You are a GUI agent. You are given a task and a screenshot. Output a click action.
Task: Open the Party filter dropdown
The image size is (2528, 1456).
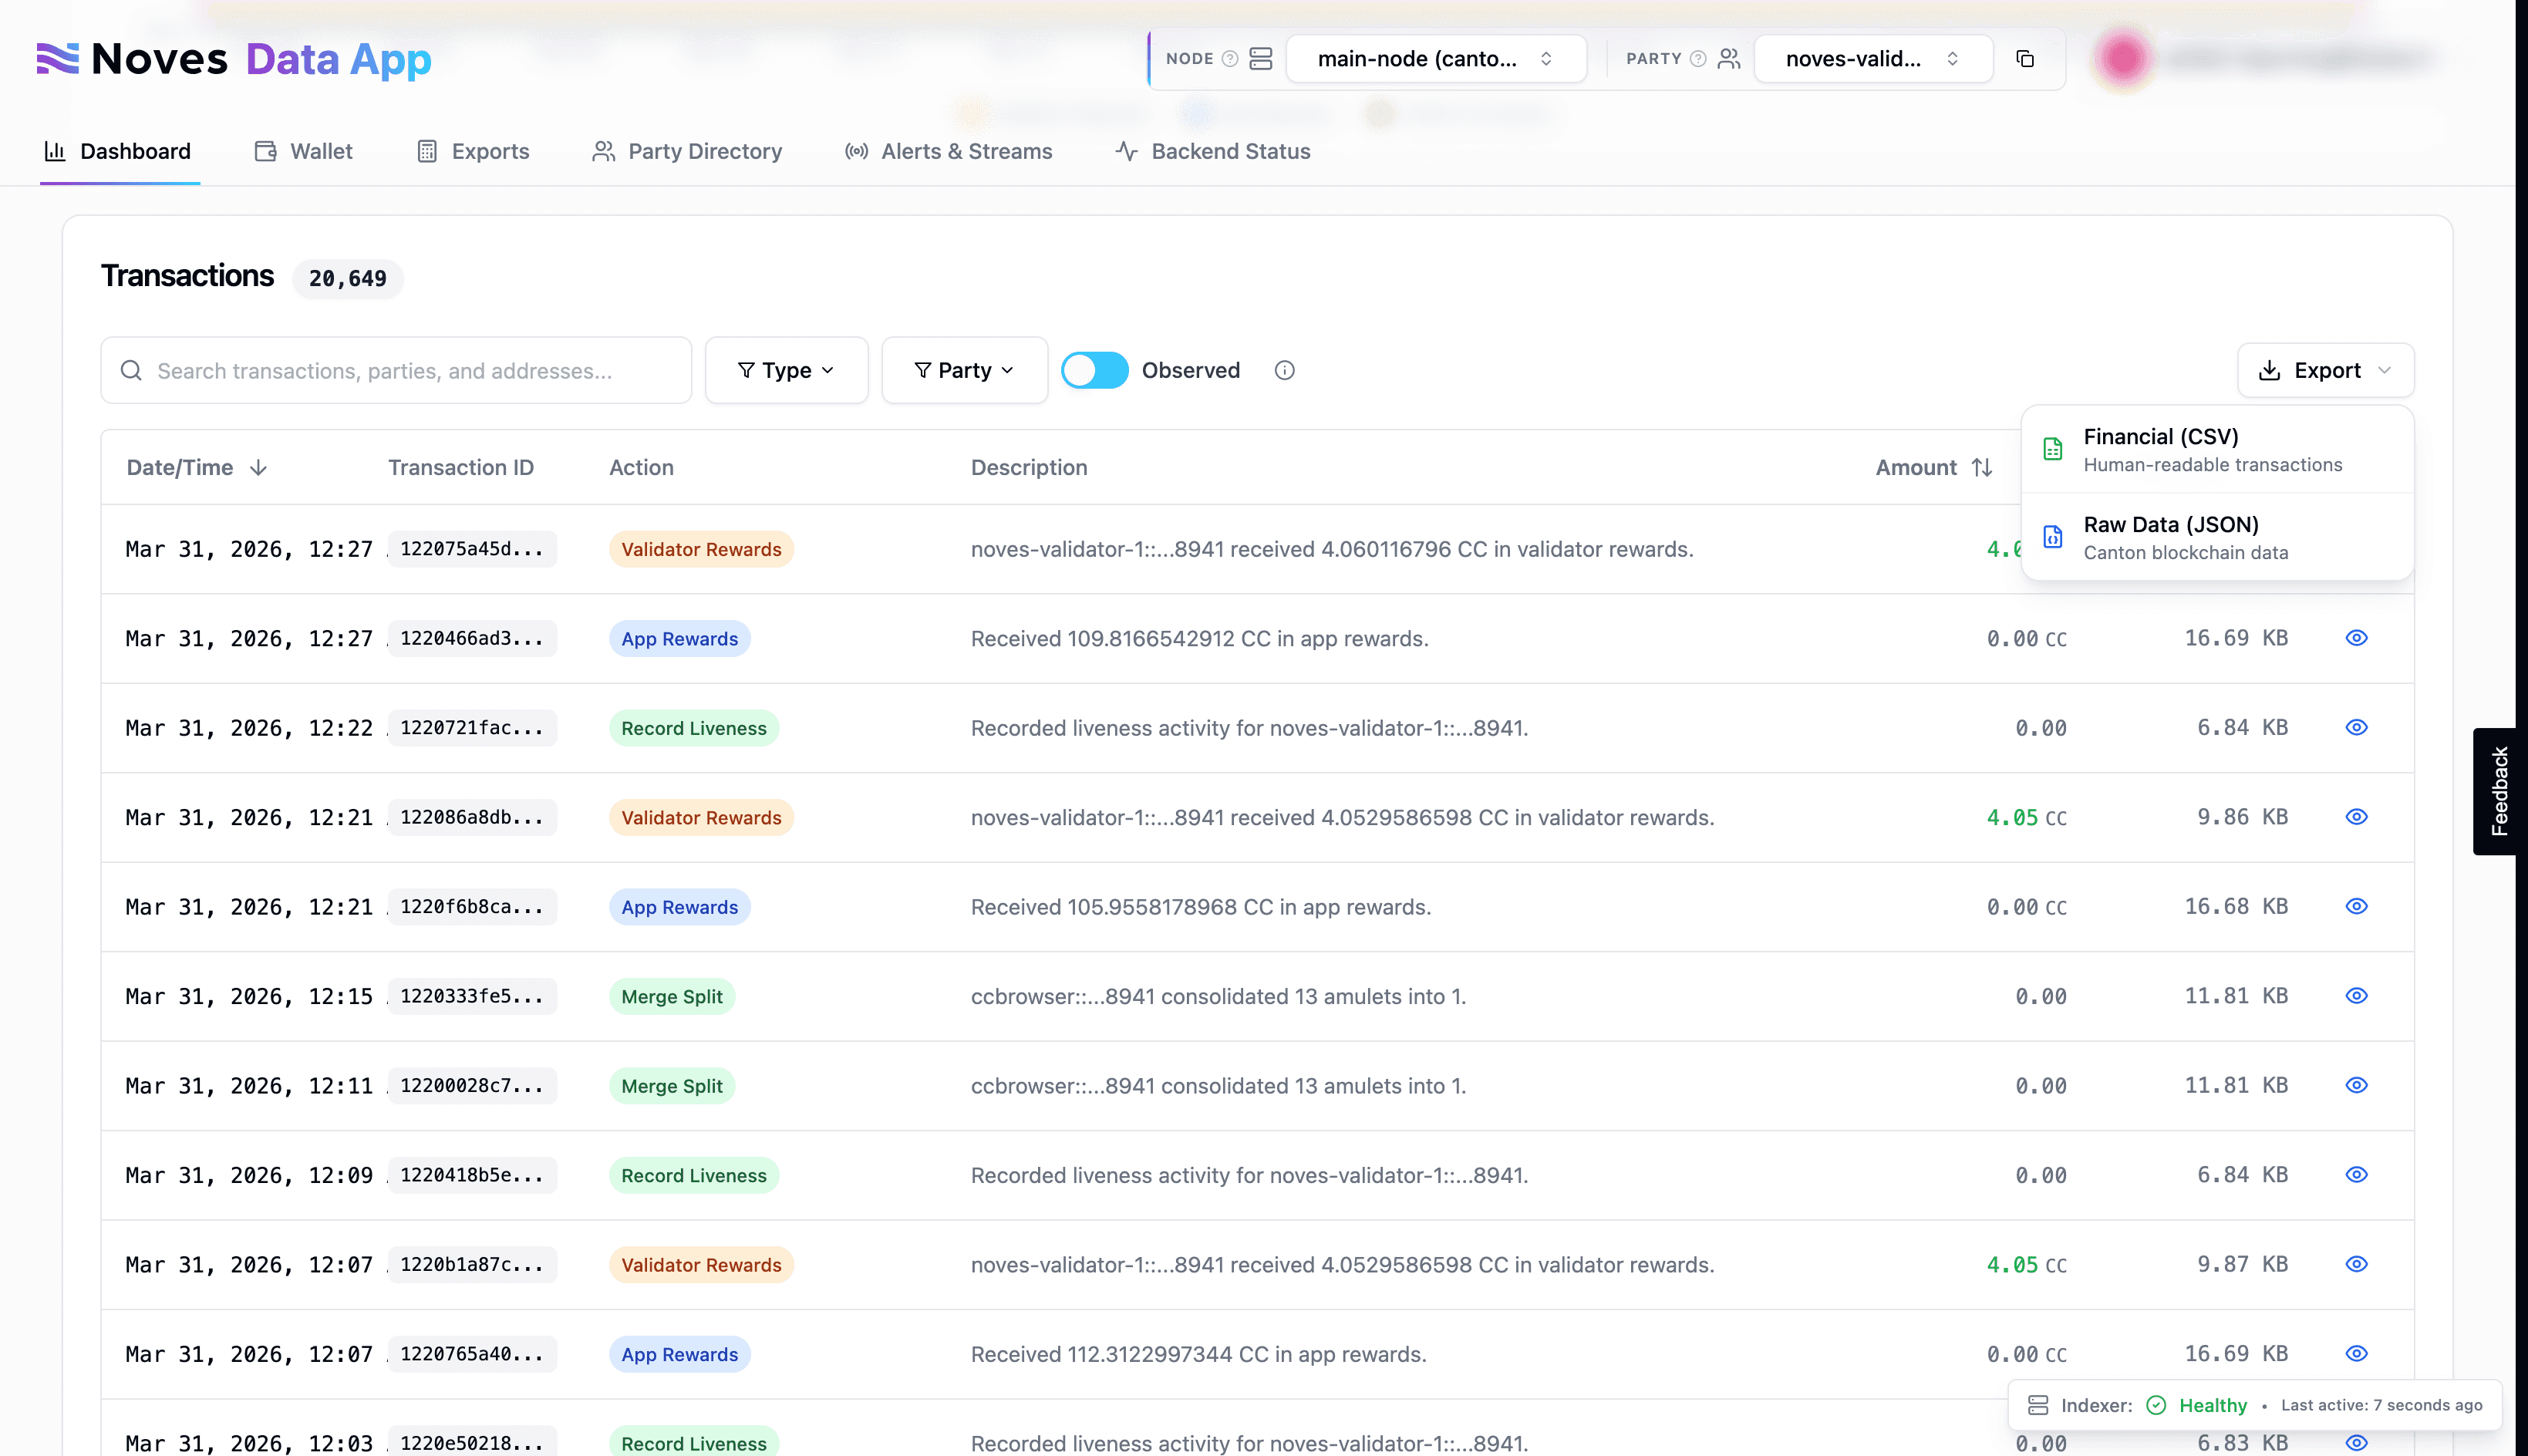(x=964, y=370)
